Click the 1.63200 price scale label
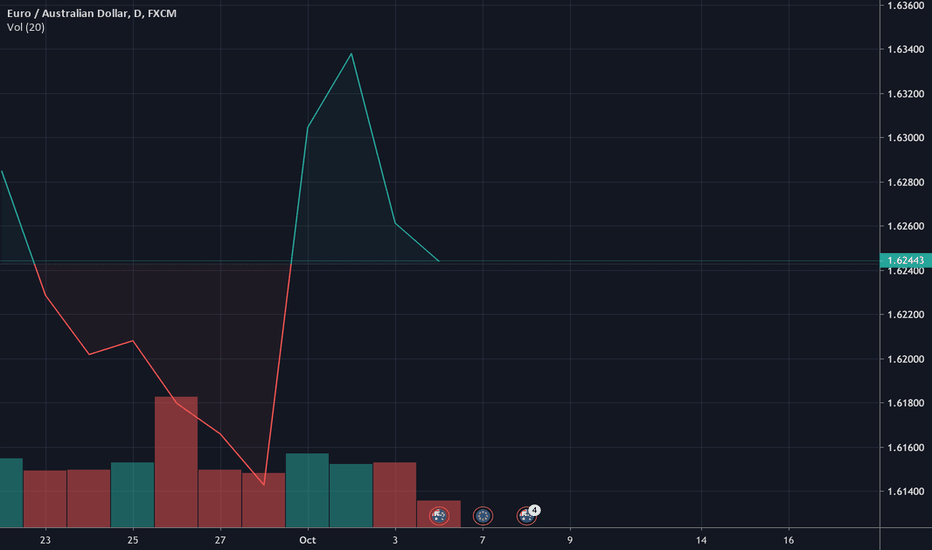The width and height of the screenshot is (932, 550). 905,94
